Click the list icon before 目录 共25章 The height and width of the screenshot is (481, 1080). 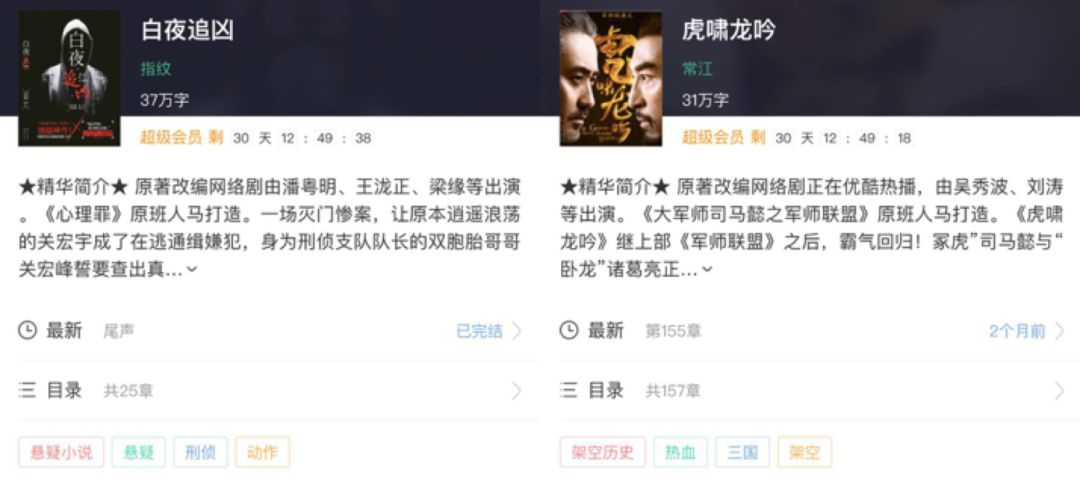[x=27, y=391]
